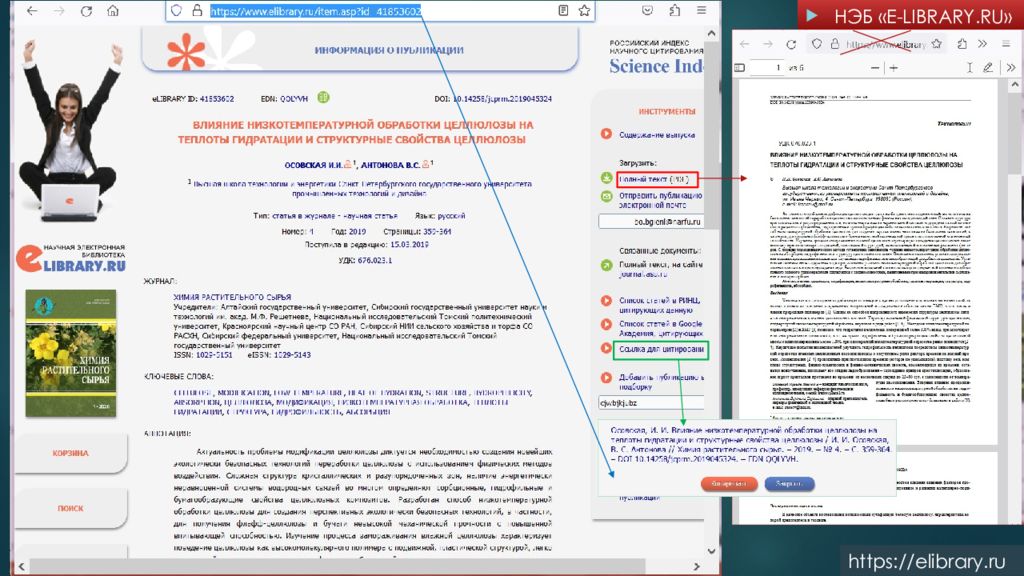Click the e-mail address input field
Image resolution: width=1024 pixels, height=576 pixels.
[x=651, y=221]
